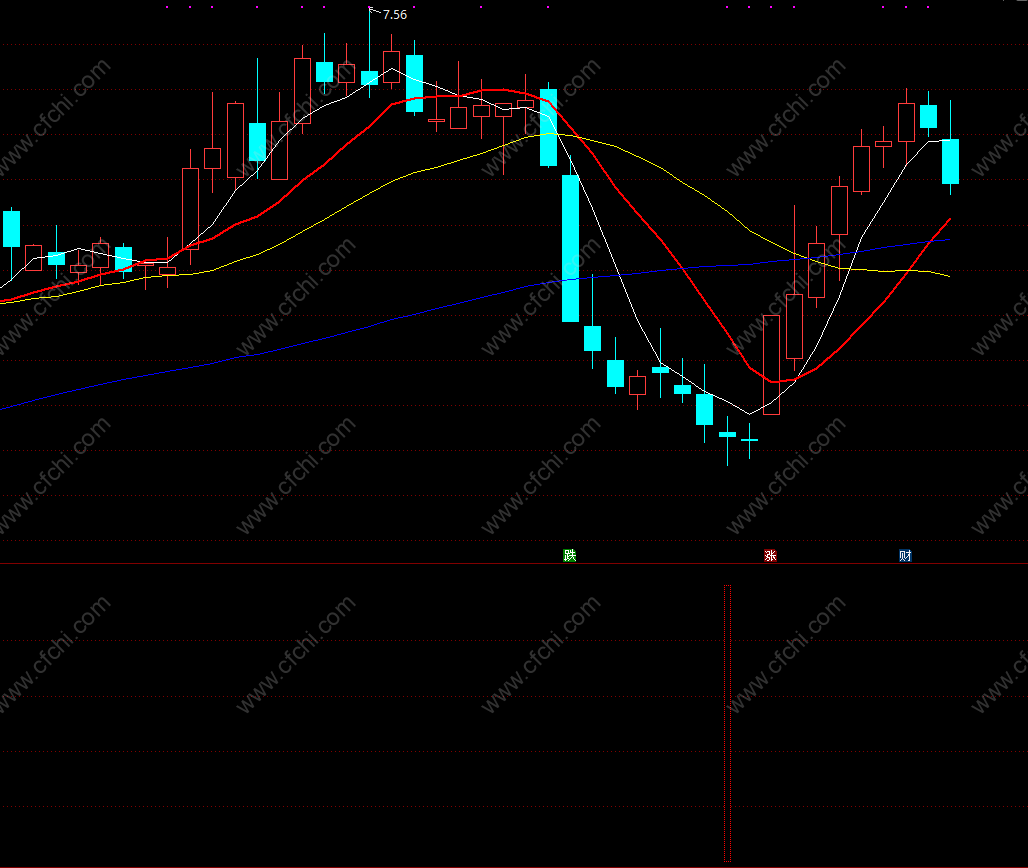The width and height of the screenshot is (1028, 868).
Task: Click the tall red dotted indicator bar
Action: tap(727, 723)
